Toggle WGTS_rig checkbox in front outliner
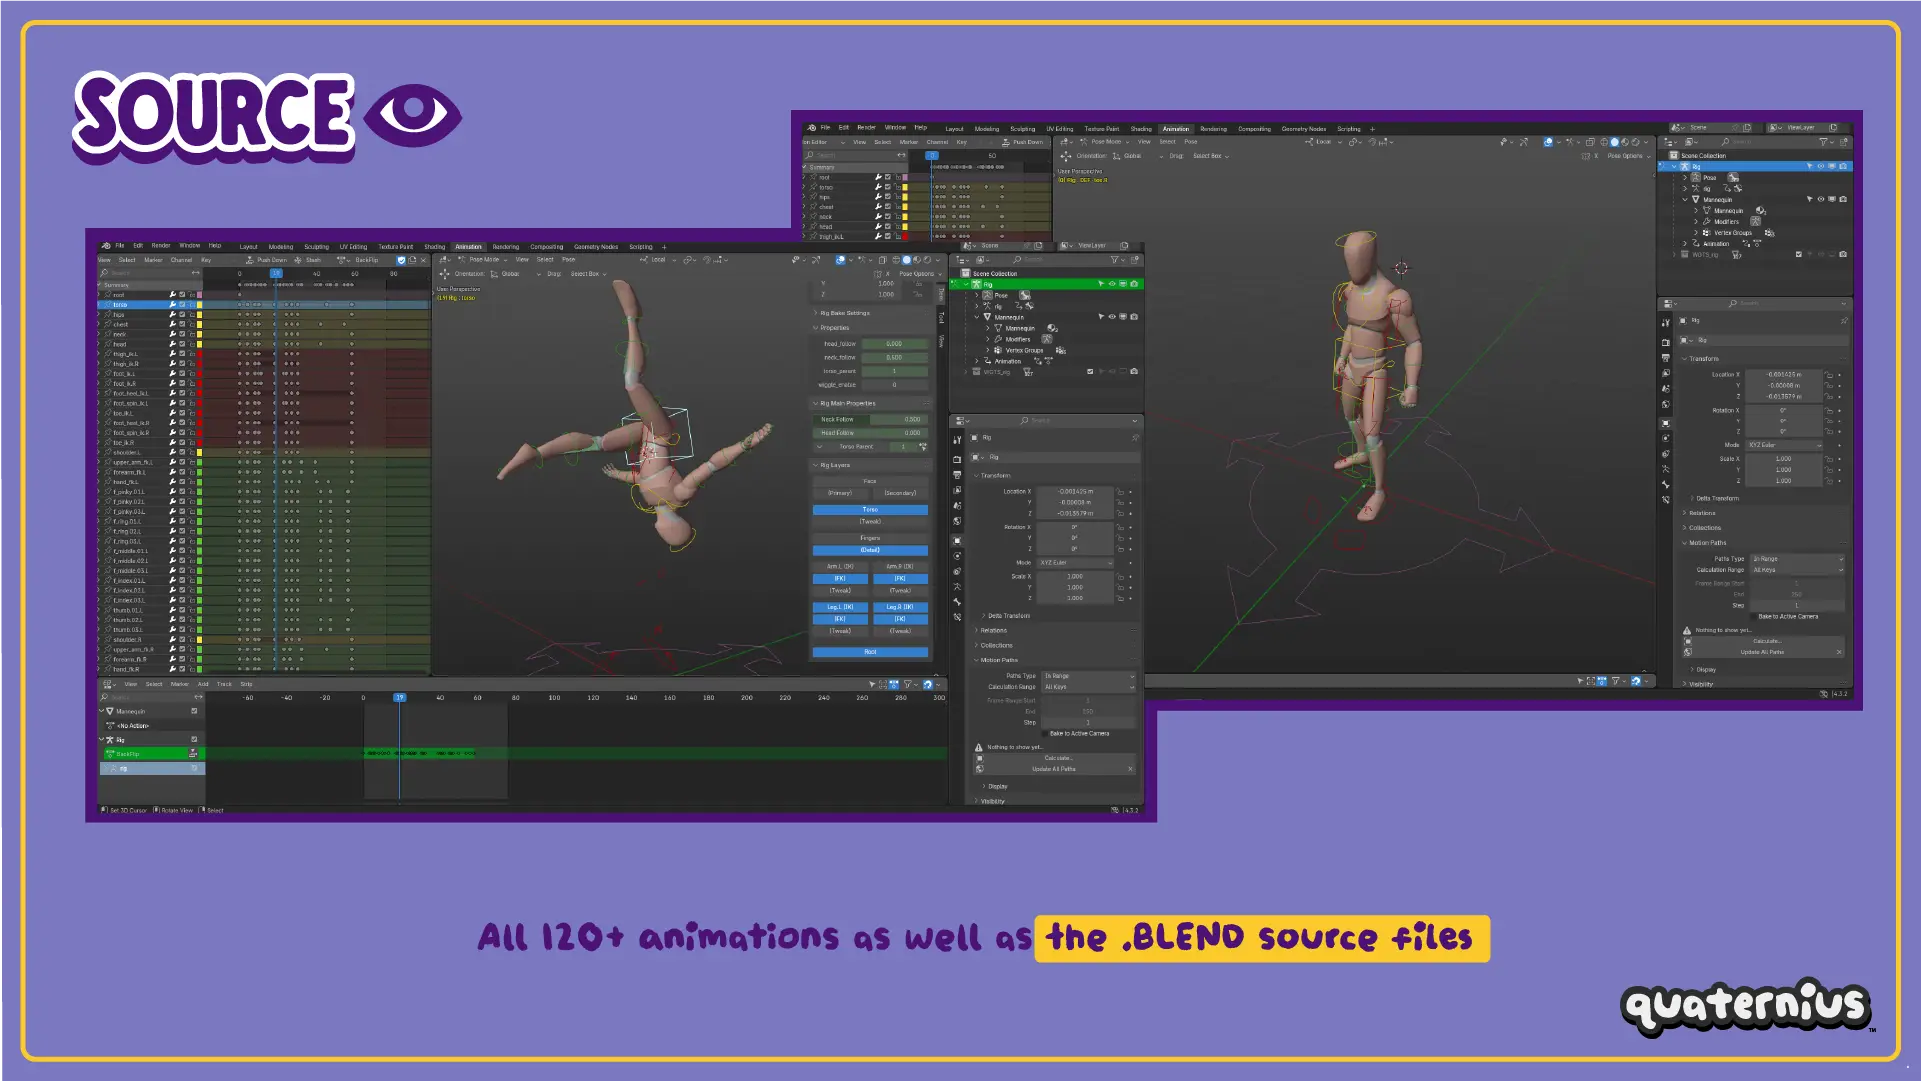The height and width of the screenshot is (1081, 1921). click(x=1090, y=372)
